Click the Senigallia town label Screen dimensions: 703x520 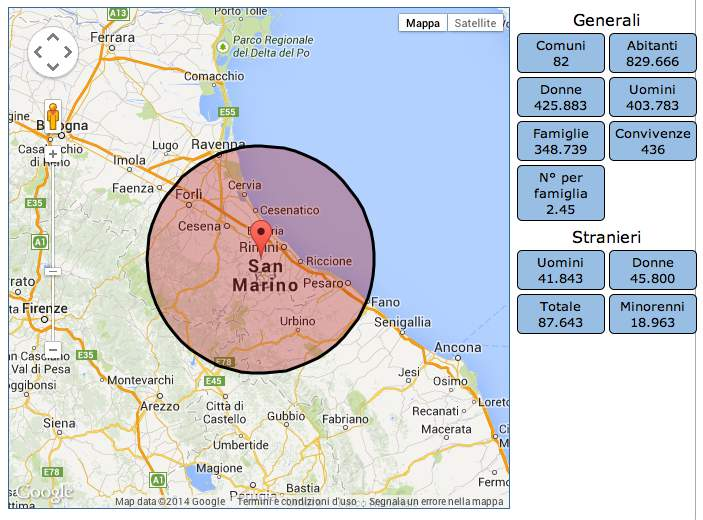click(402, 322)
